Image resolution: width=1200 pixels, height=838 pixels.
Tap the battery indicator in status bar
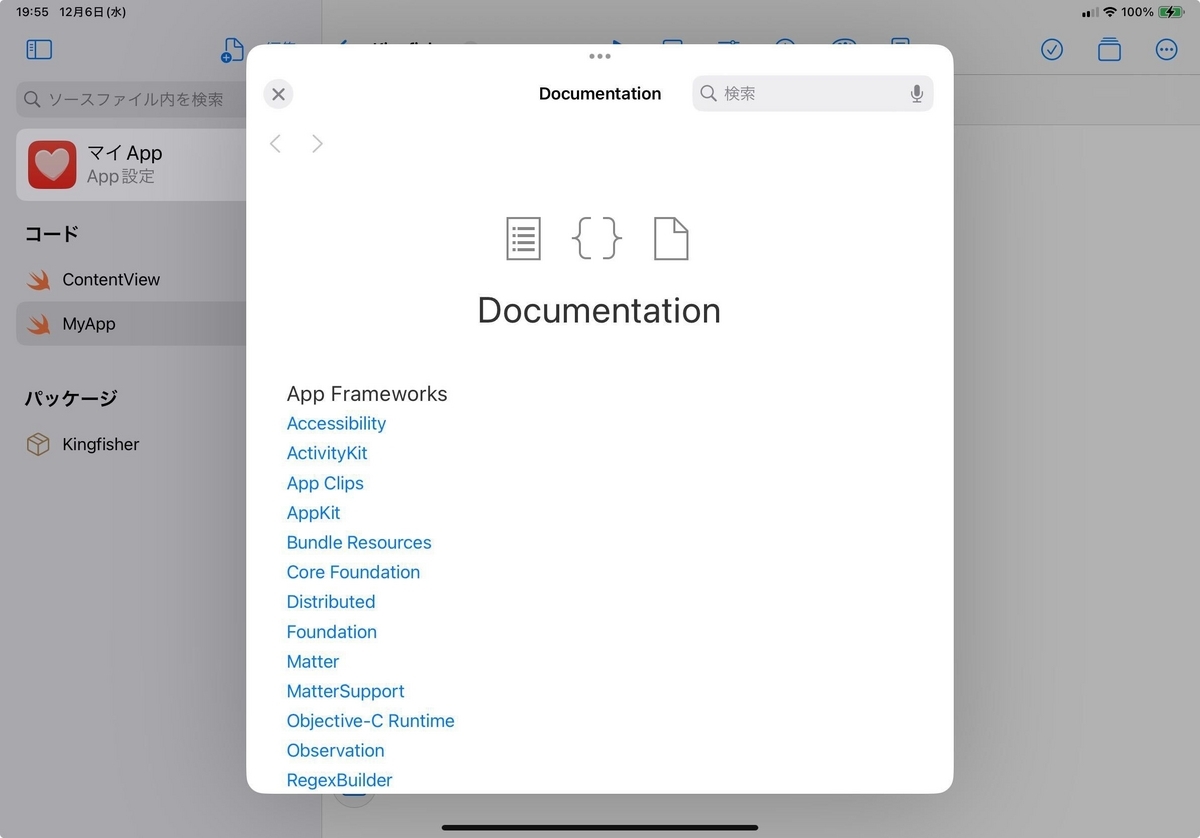[1172, 12]
